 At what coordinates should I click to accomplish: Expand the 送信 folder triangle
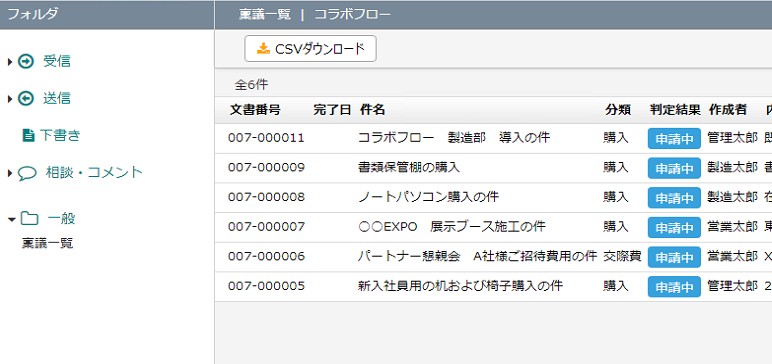pyautogui.click(x=10, y=99)
